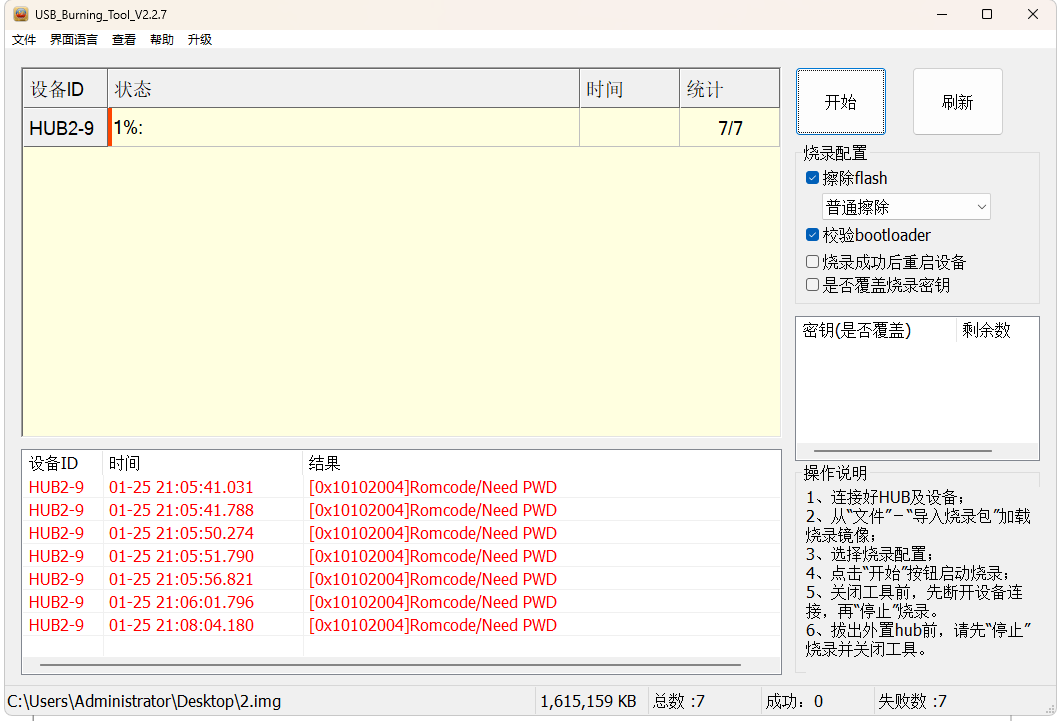Maximize the USB Burning Tool window
1060x721 pixels.
pos(987,14)
